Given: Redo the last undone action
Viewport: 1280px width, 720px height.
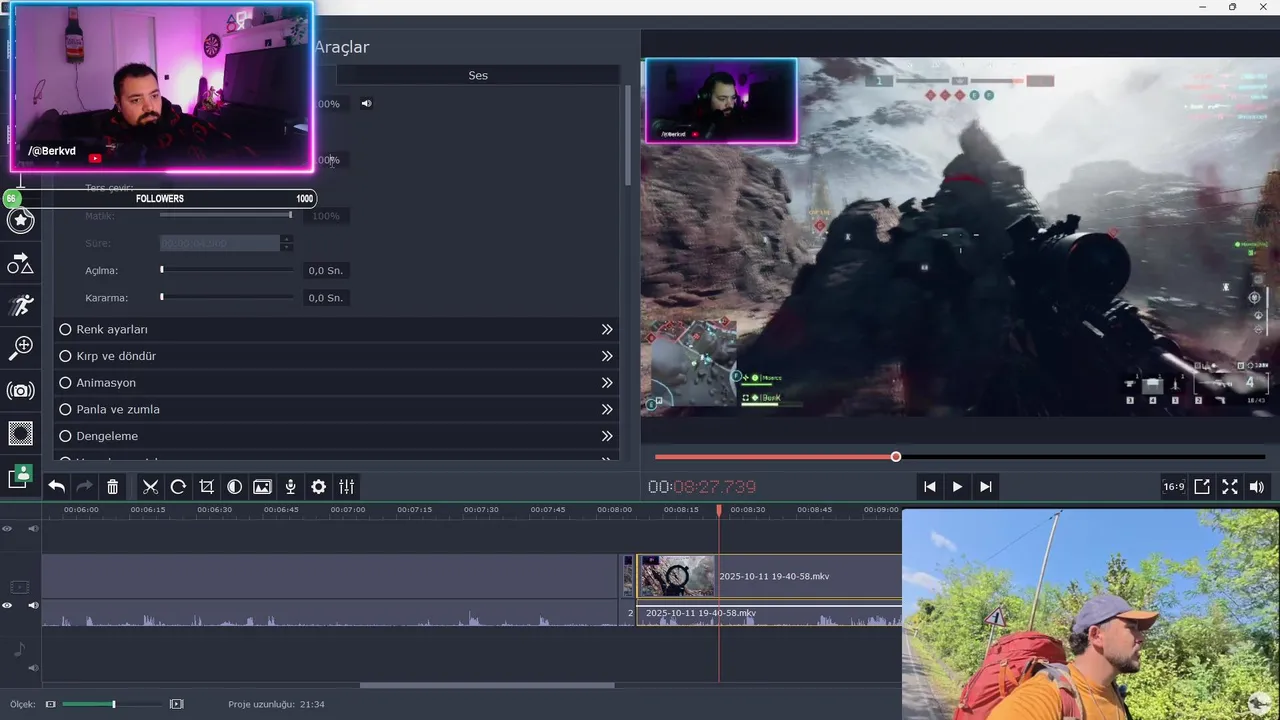Looking at the screenshot, I should point(85,487).
